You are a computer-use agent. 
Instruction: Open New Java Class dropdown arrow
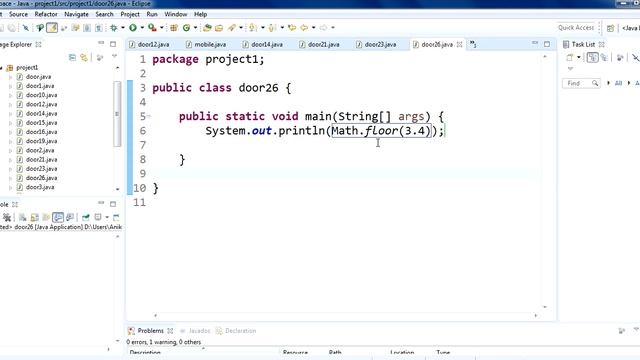pyautogui.click(x=195, y=28)
